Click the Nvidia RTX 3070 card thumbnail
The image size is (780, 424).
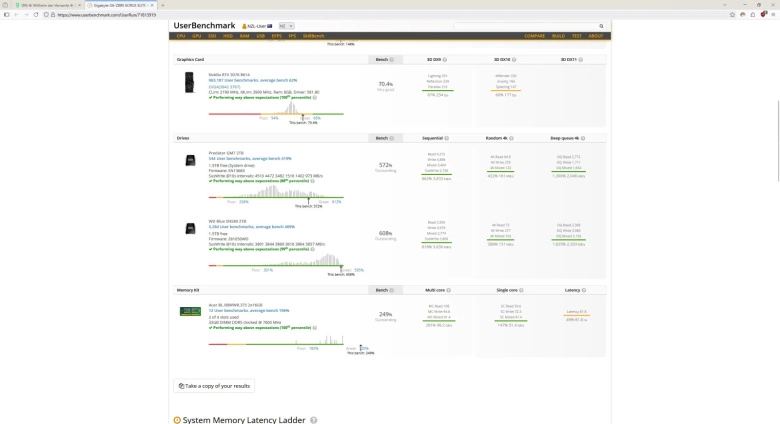tap(189, 83)
